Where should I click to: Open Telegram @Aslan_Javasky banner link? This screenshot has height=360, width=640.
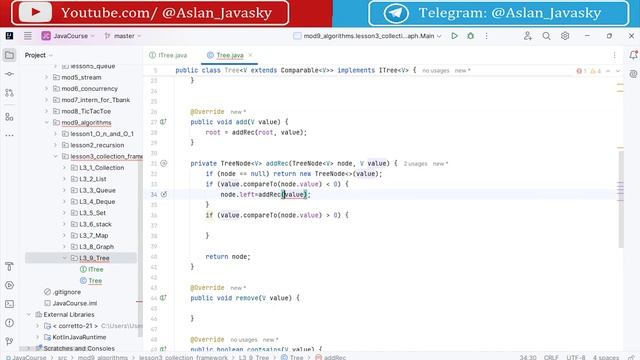click(498, 13)
